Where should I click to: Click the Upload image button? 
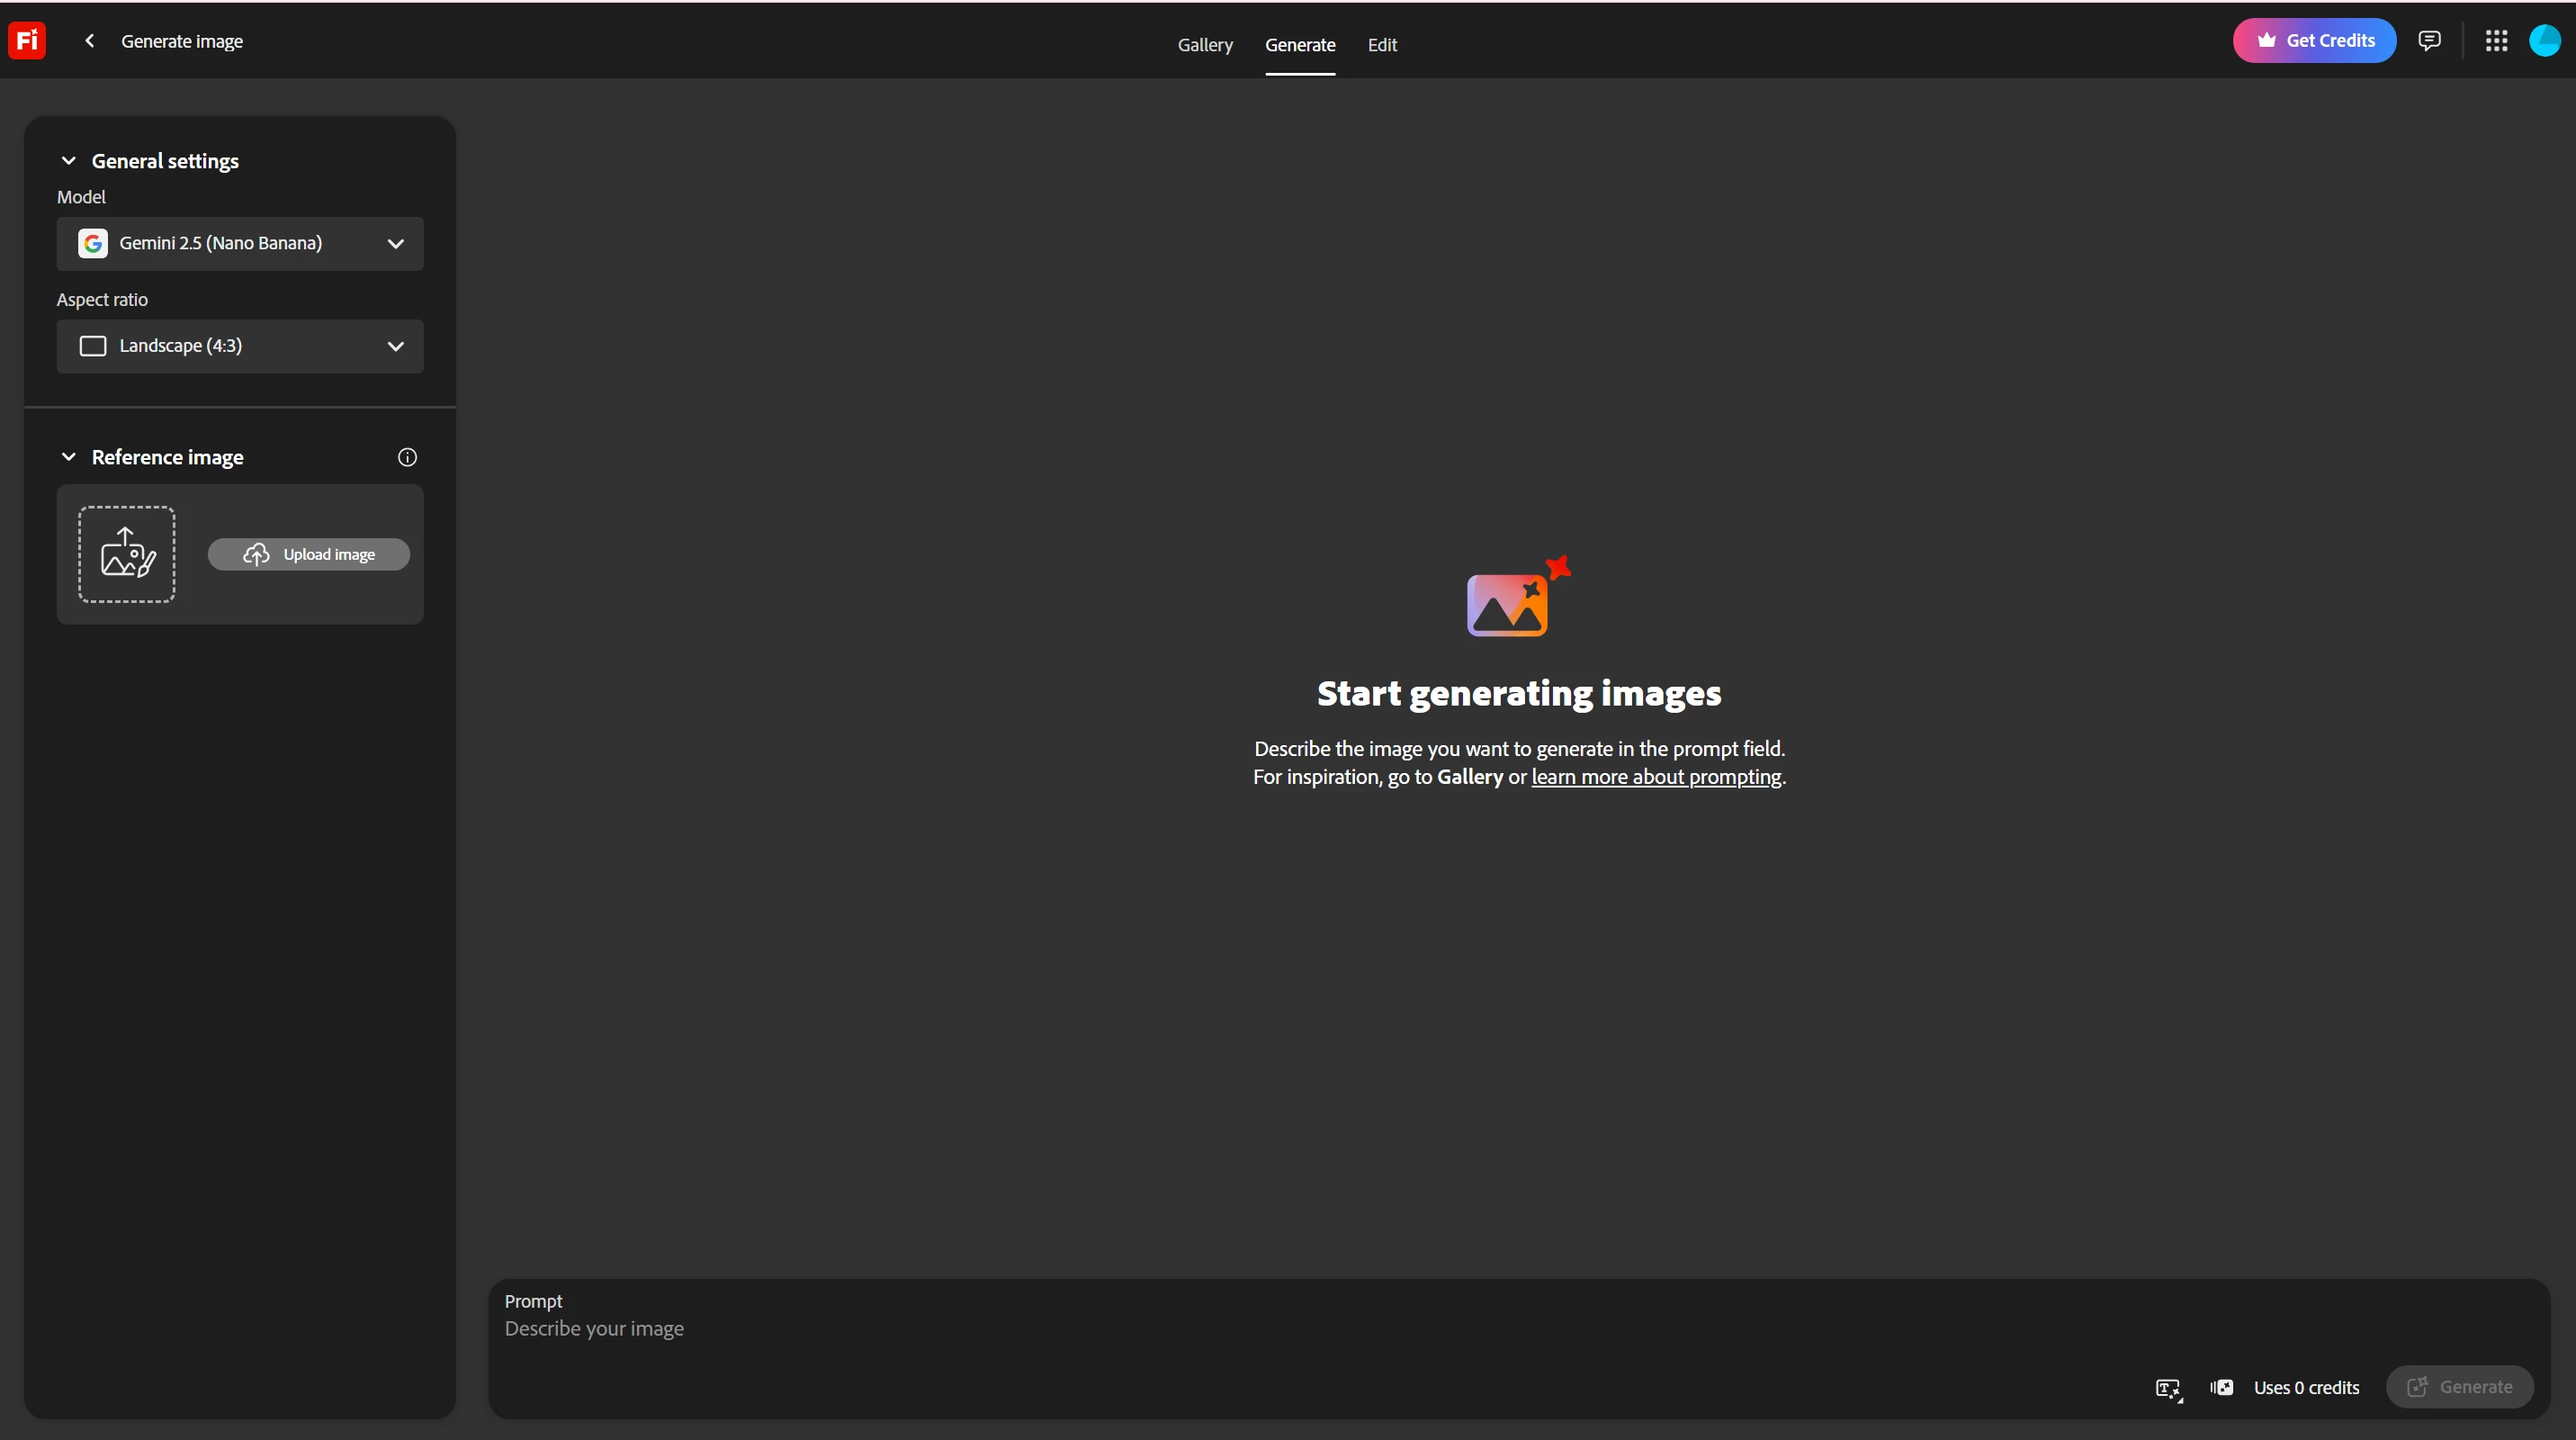(309, 555)
